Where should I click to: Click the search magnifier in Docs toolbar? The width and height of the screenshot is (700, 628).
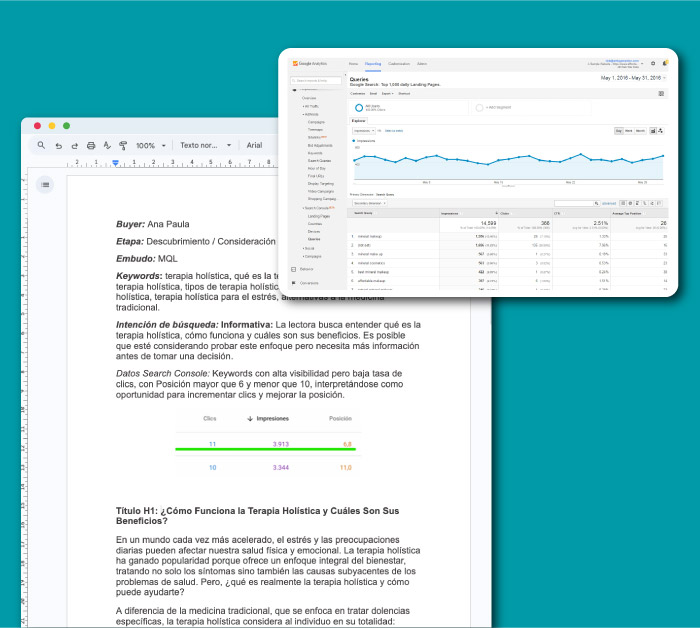pos(41,145)
